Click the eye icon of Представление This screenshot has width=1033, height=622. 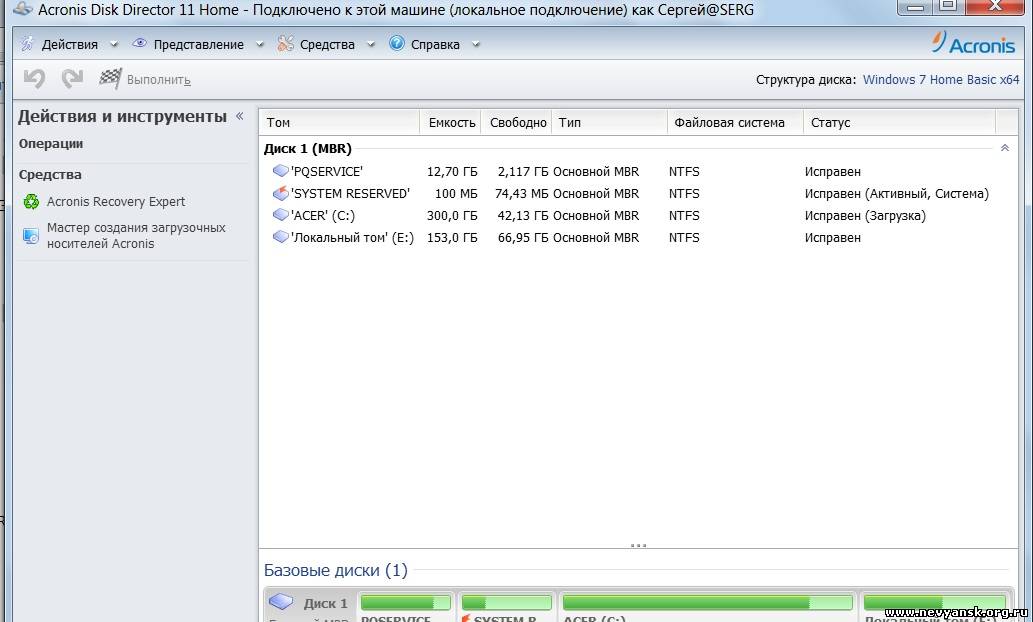tap(139, 43)
